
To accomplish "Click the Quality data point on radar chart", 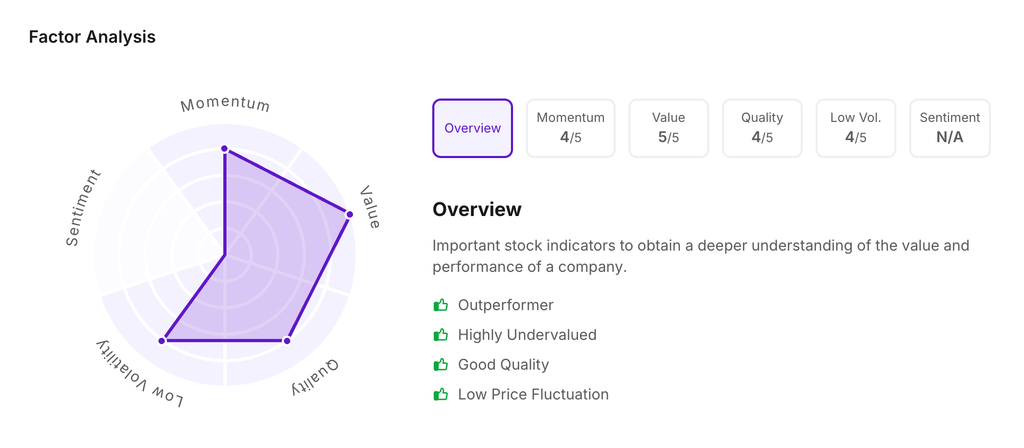I will pyautogui.click(x=287, y=341).
